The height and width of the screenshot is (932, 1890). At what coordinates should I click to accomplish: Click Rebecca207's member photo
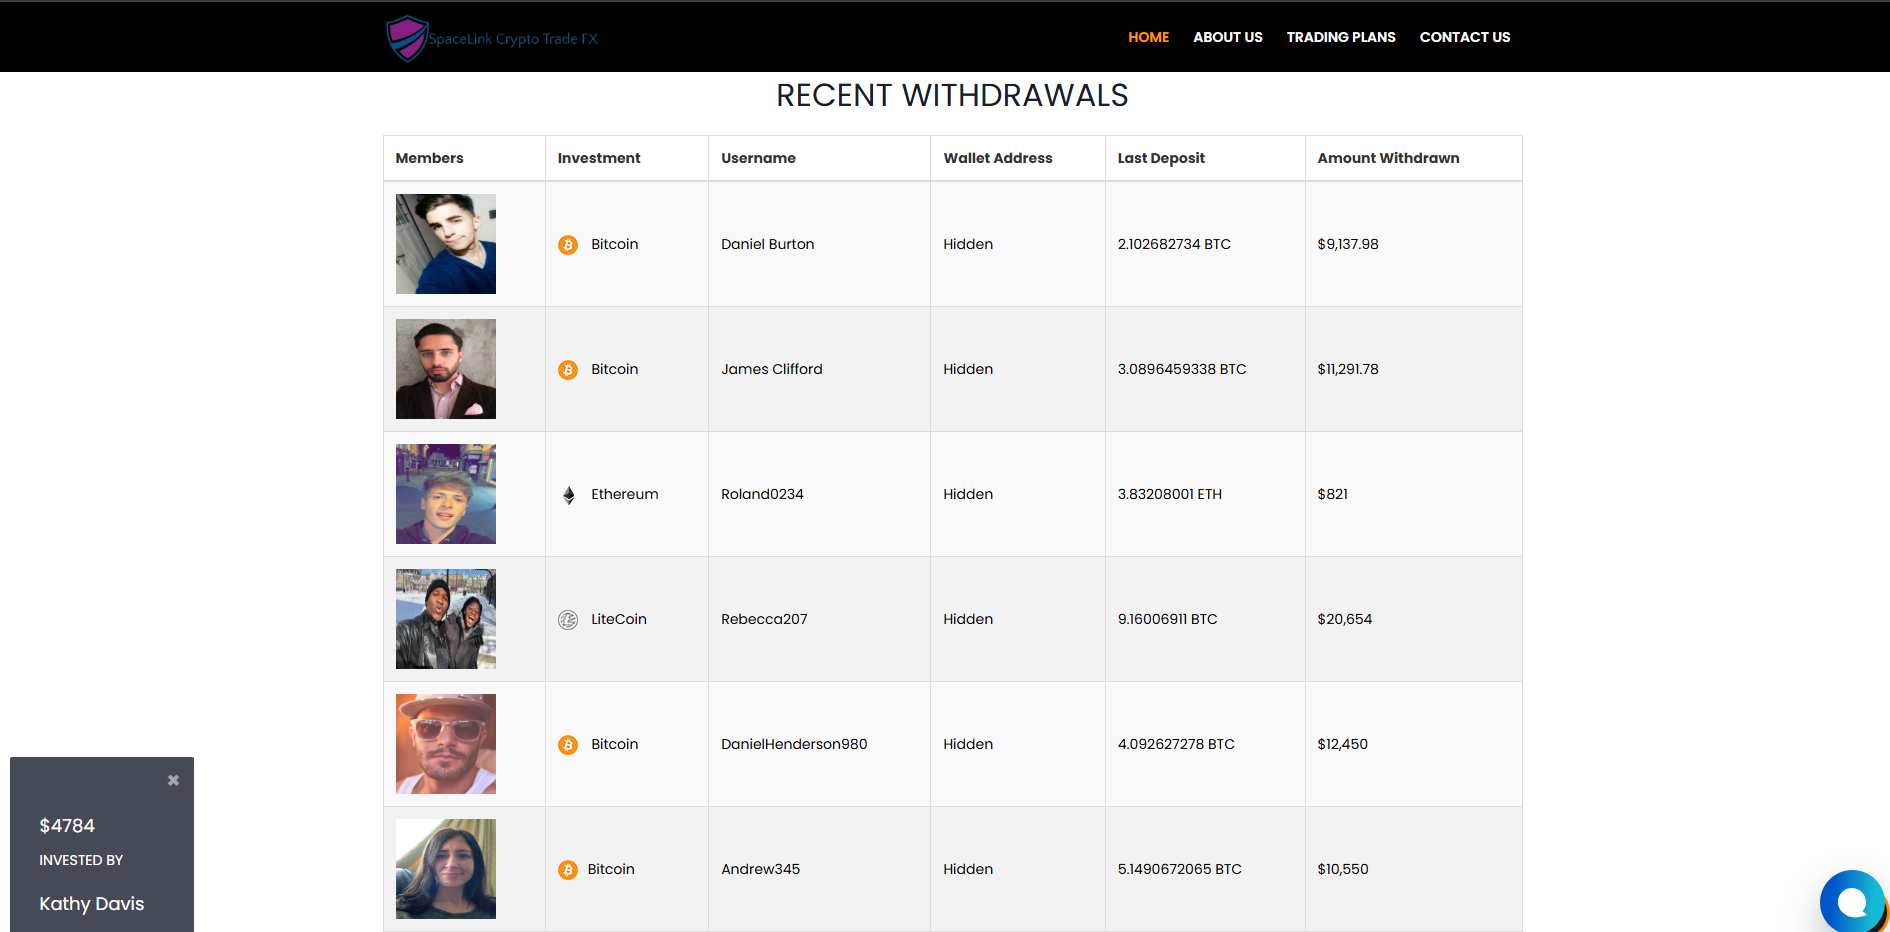pyautogui.click(x=446, y=619)
